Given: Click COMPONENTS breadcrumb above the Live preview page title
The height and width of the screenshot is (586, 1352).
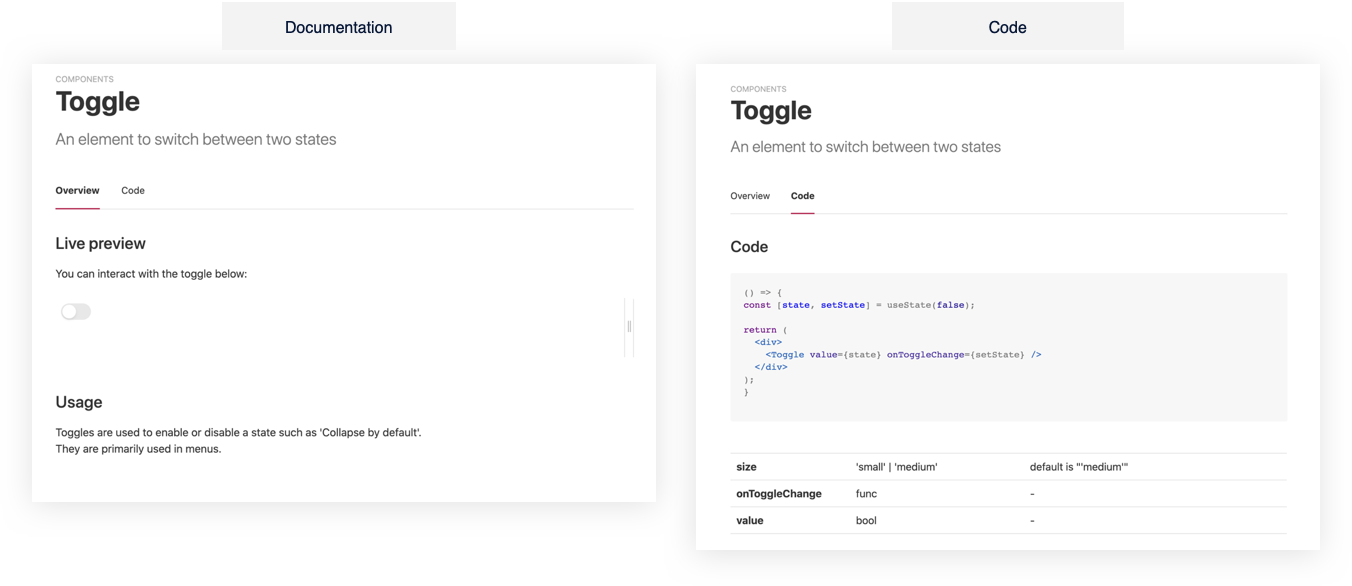Looking at the screenshot, I should (x=84, y=79).
